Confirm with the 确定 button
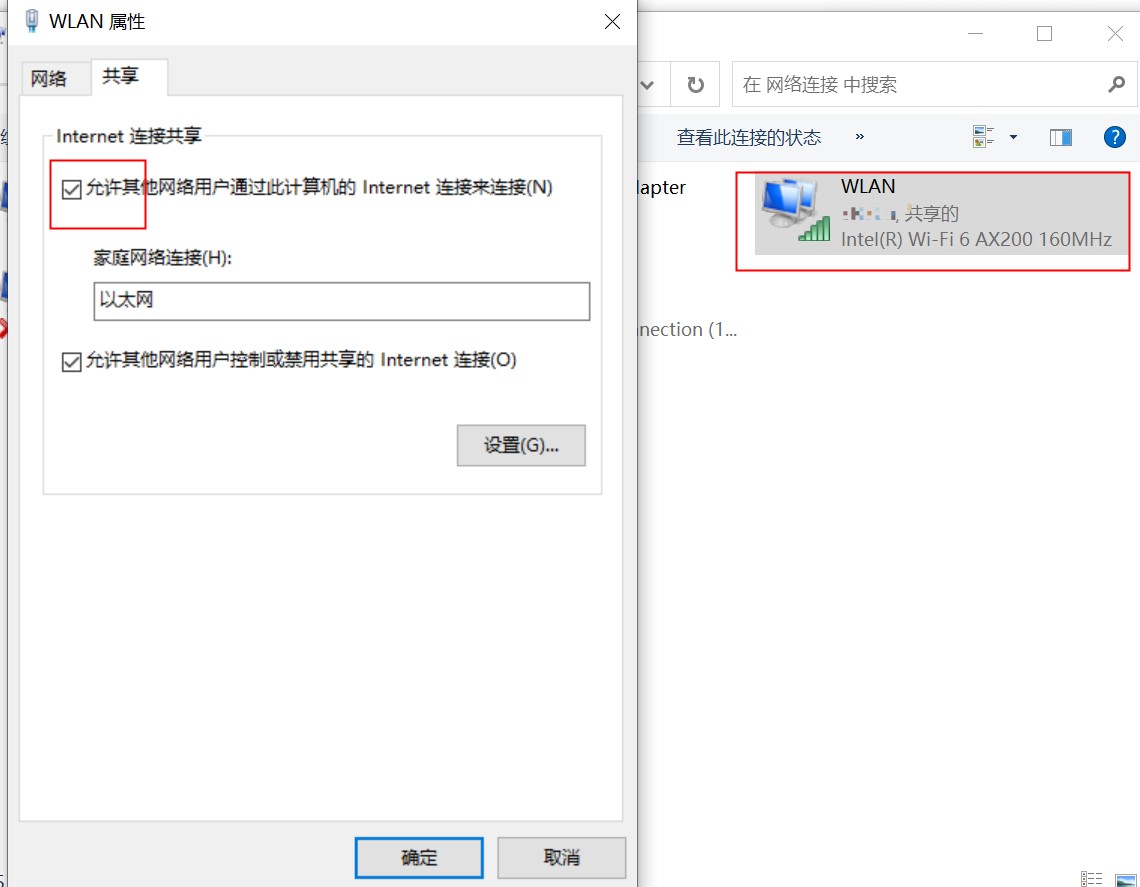 click(x=419, y=857)
